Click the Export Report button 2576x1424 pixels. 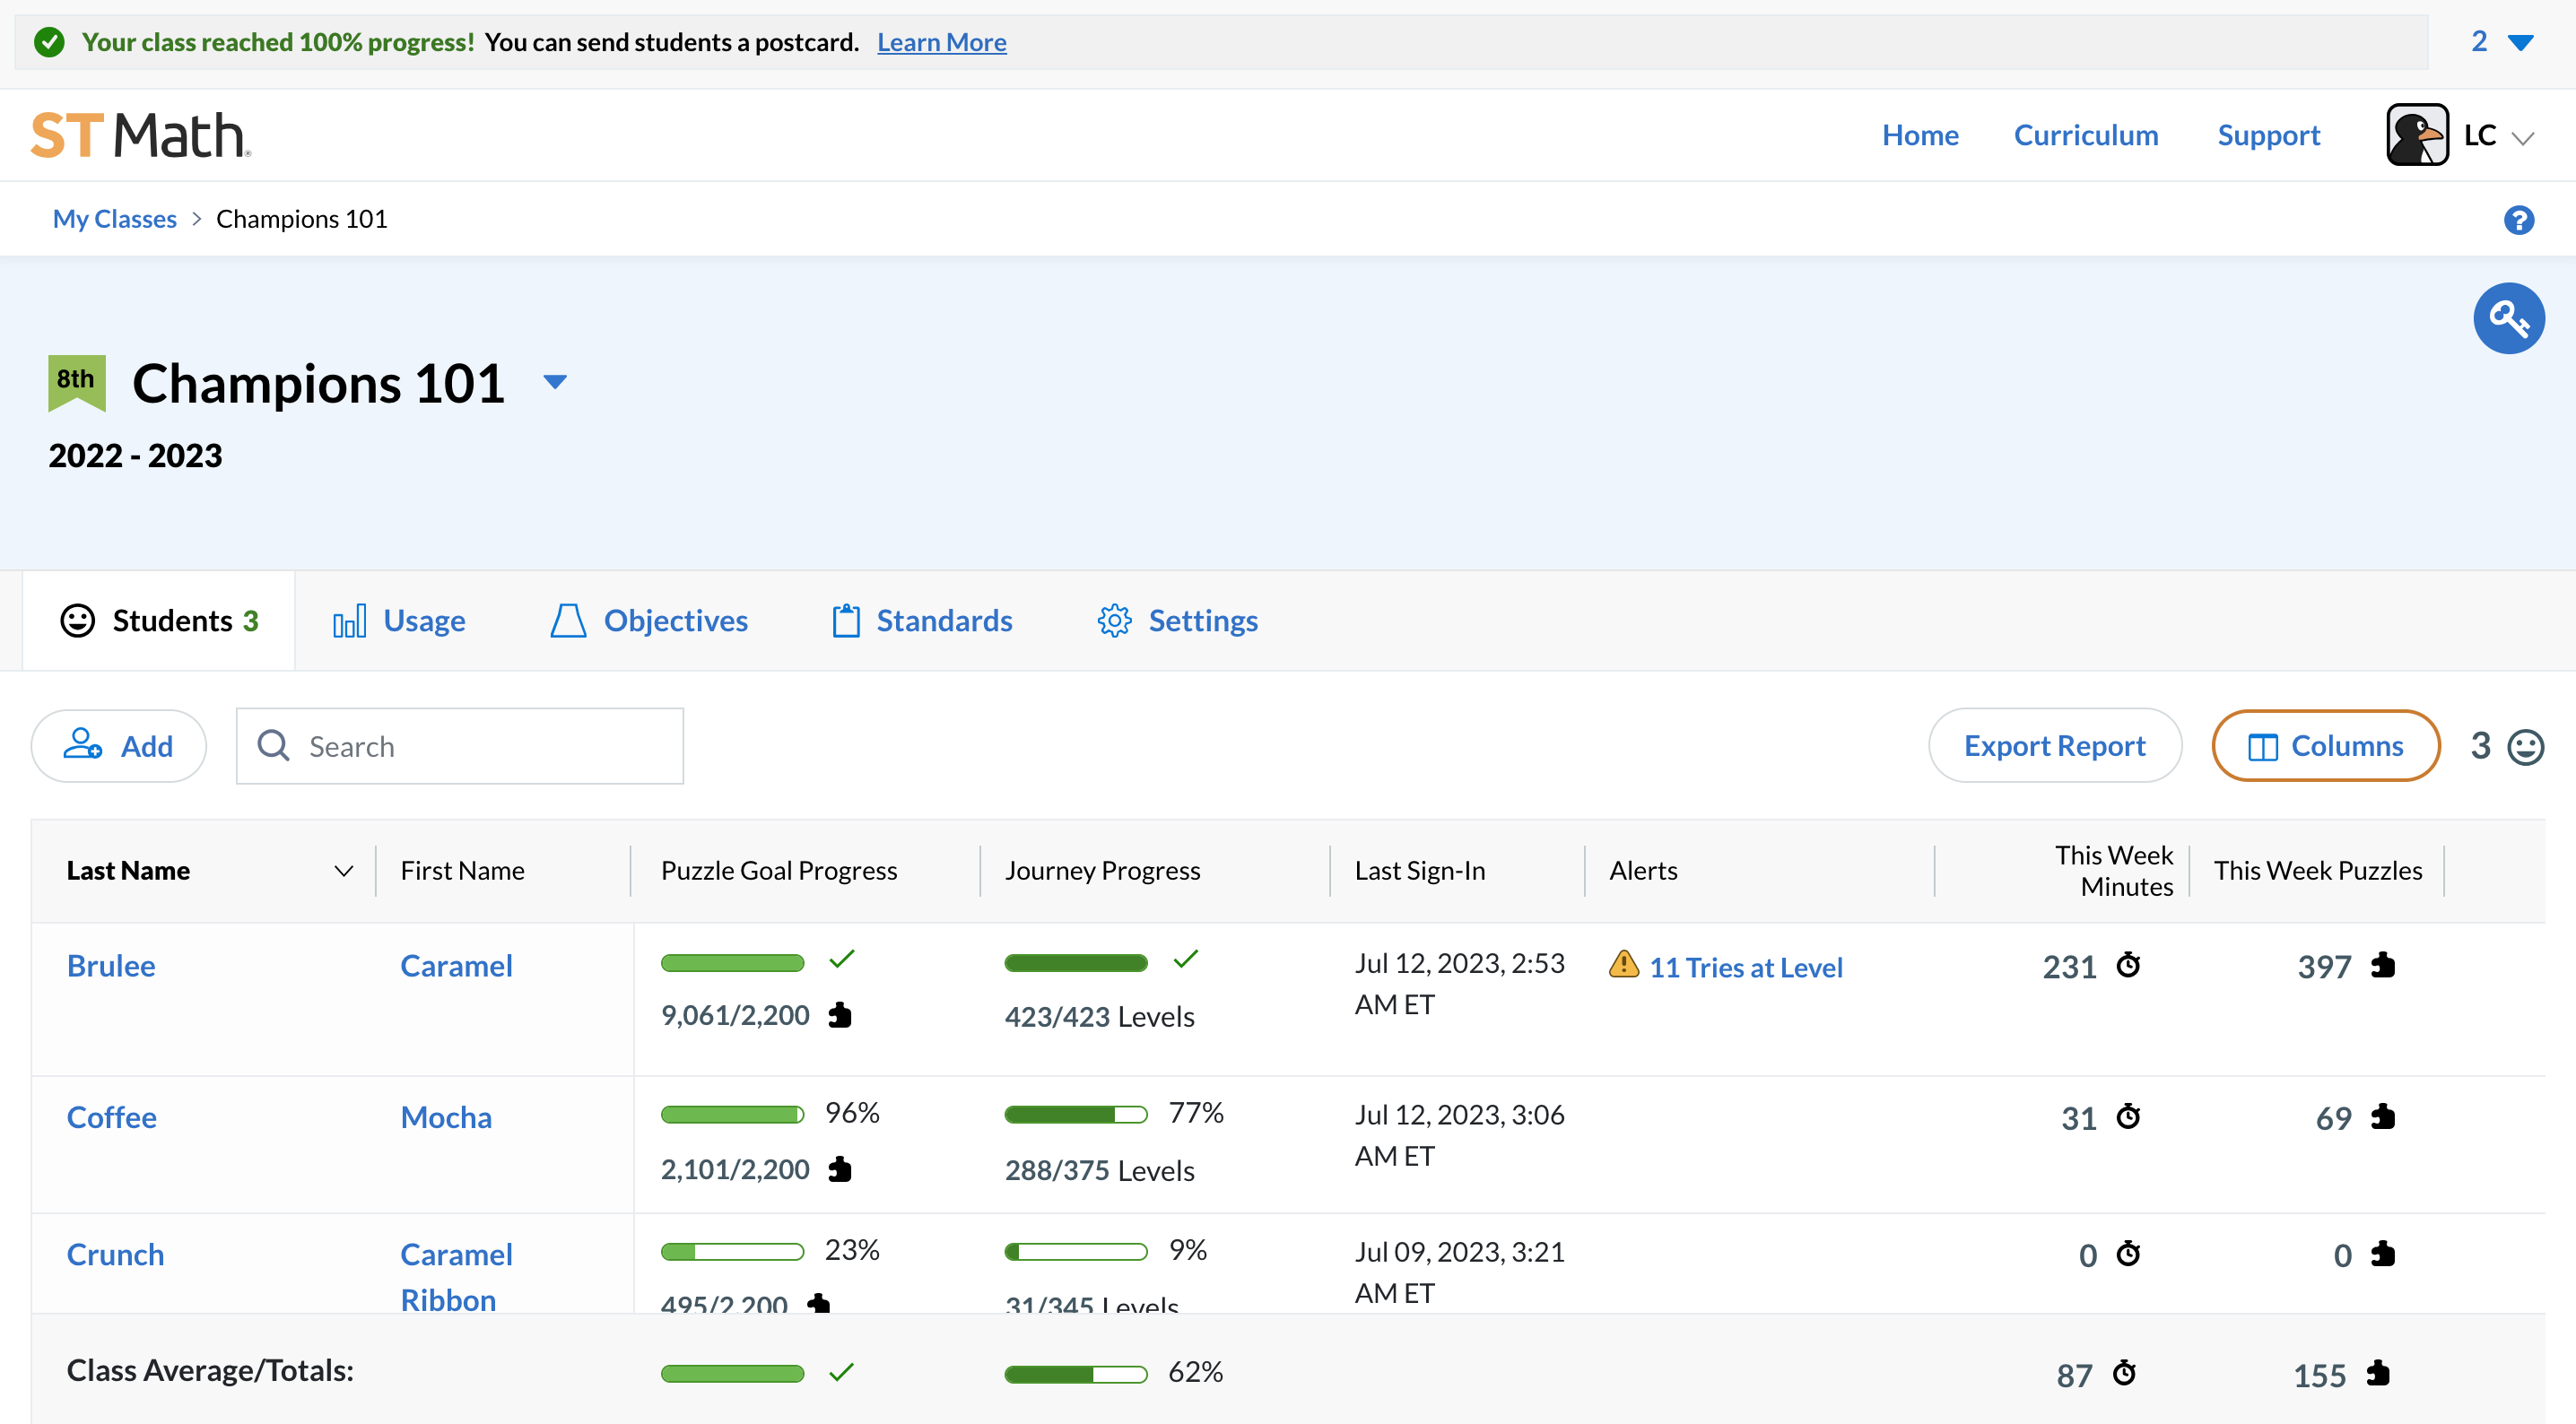click(x=2055, y=745)
